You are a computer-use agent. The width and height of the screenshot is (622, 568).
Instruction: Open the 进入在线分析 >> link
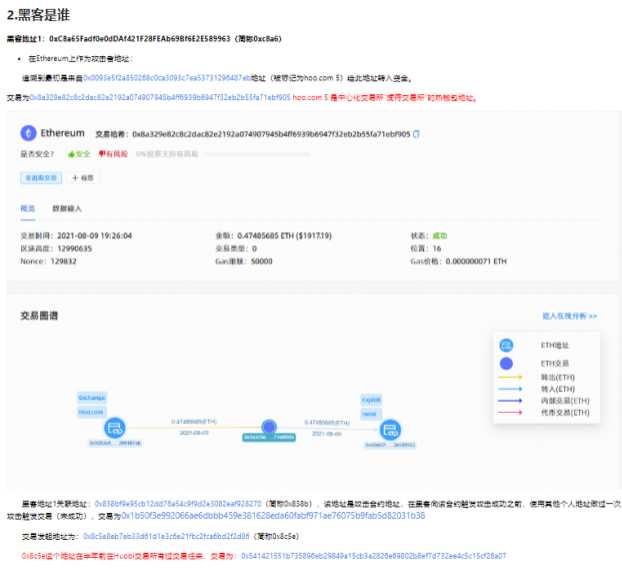tap(569, 315)
